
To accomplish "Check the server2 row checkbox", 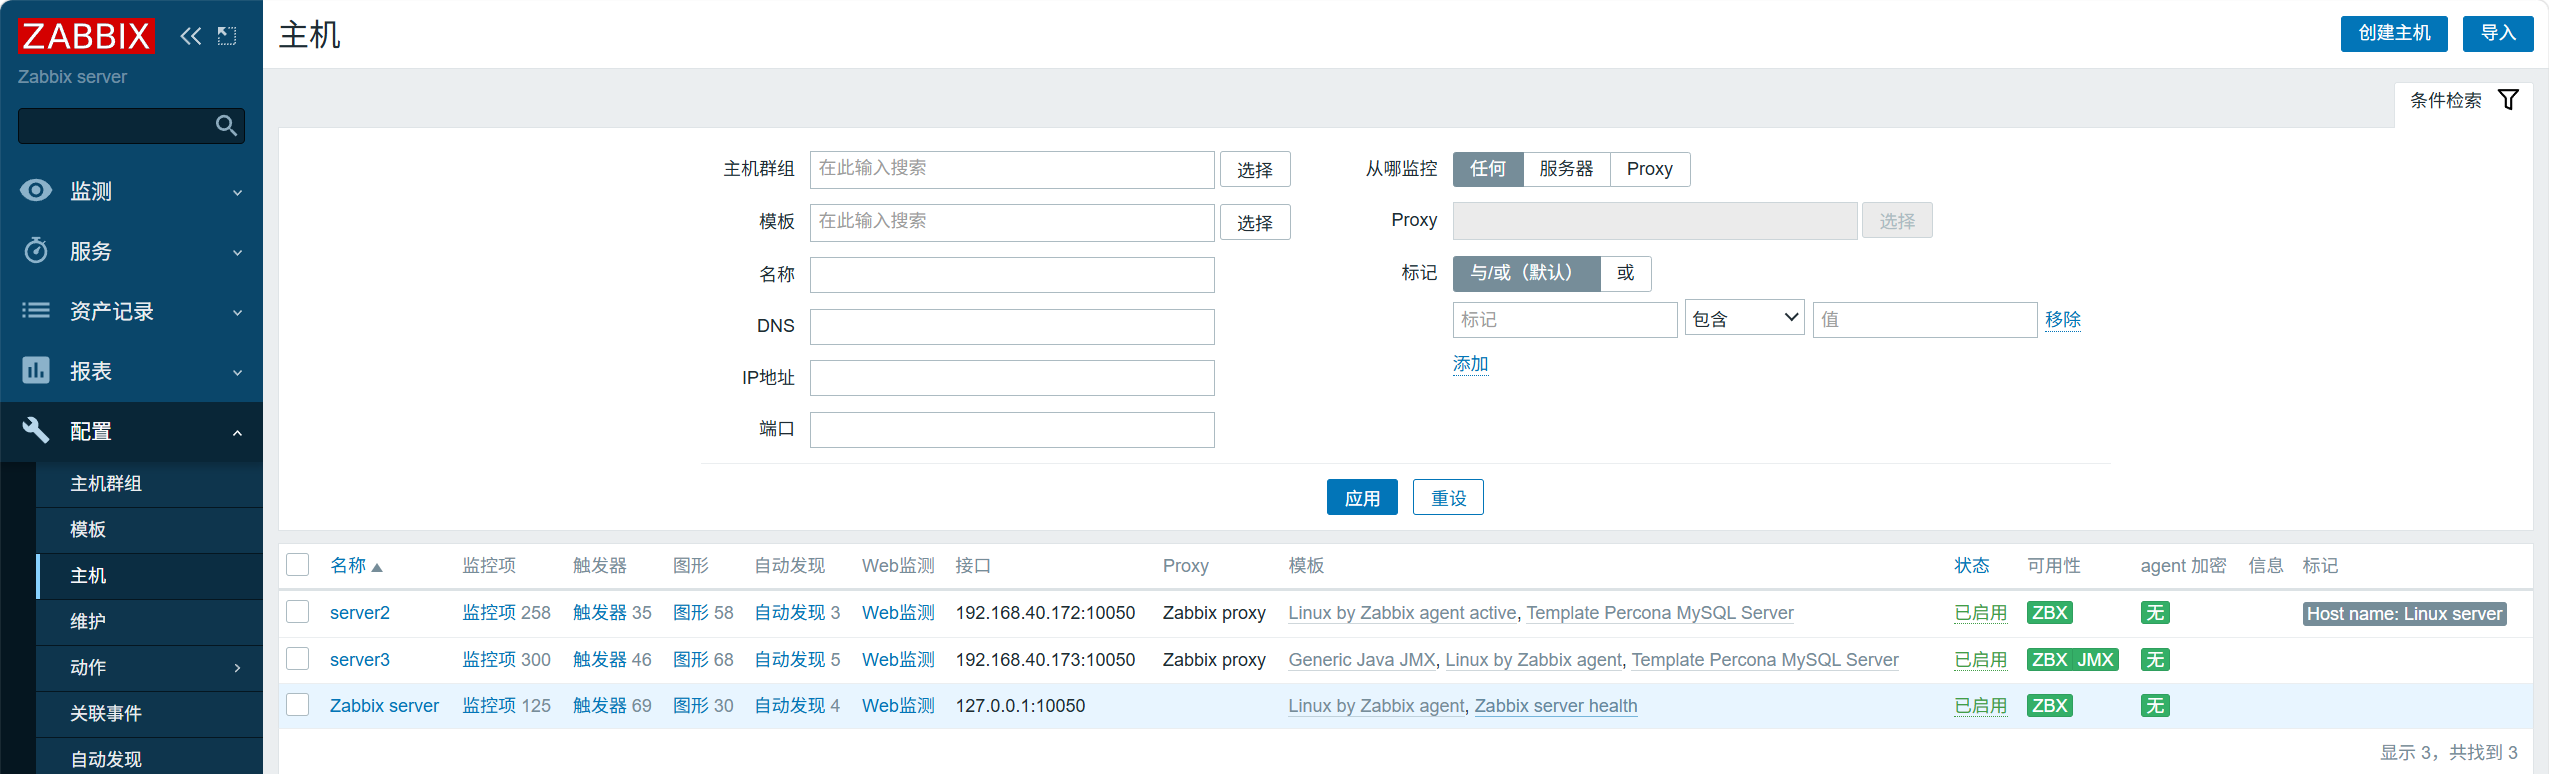I will (x=298, y=612).
